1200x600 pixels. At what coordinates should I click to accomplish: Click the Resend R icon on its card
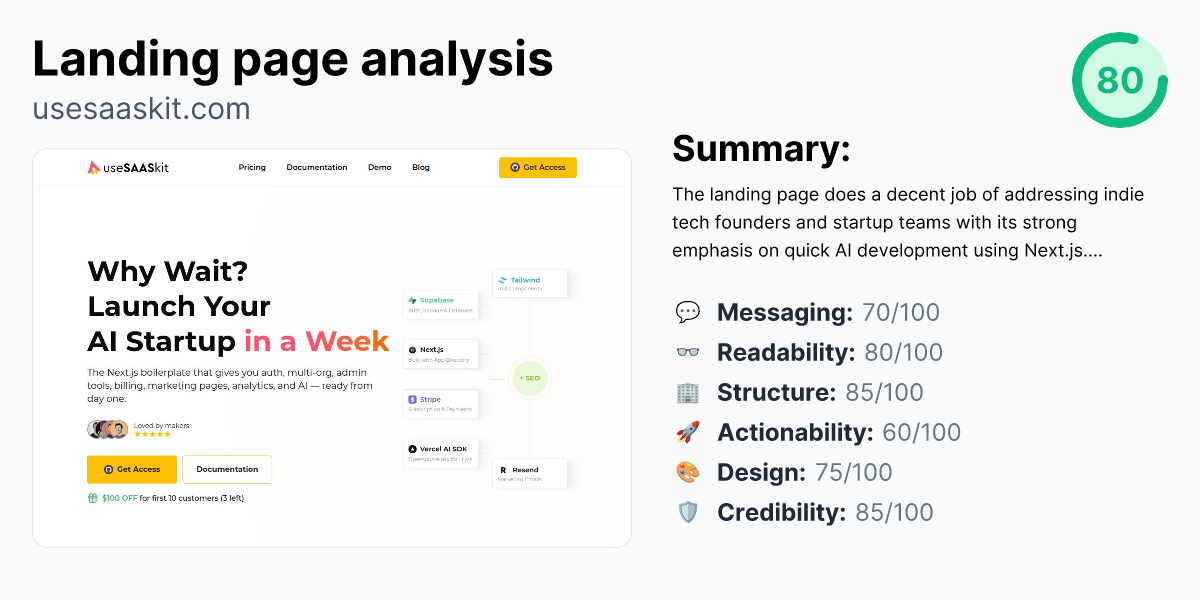point(503,470)
